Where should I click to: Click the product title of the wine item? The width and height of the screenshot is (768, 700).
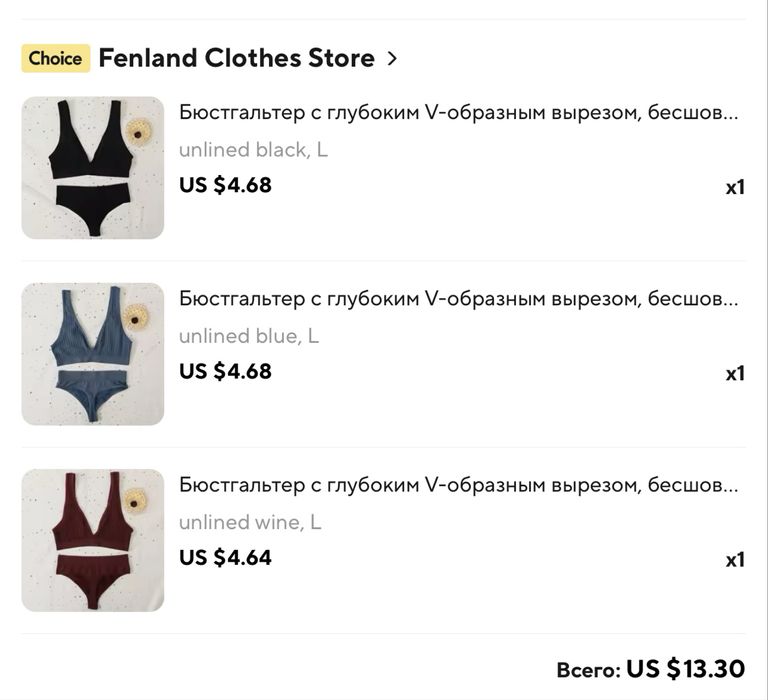click(x=458, y=485)
